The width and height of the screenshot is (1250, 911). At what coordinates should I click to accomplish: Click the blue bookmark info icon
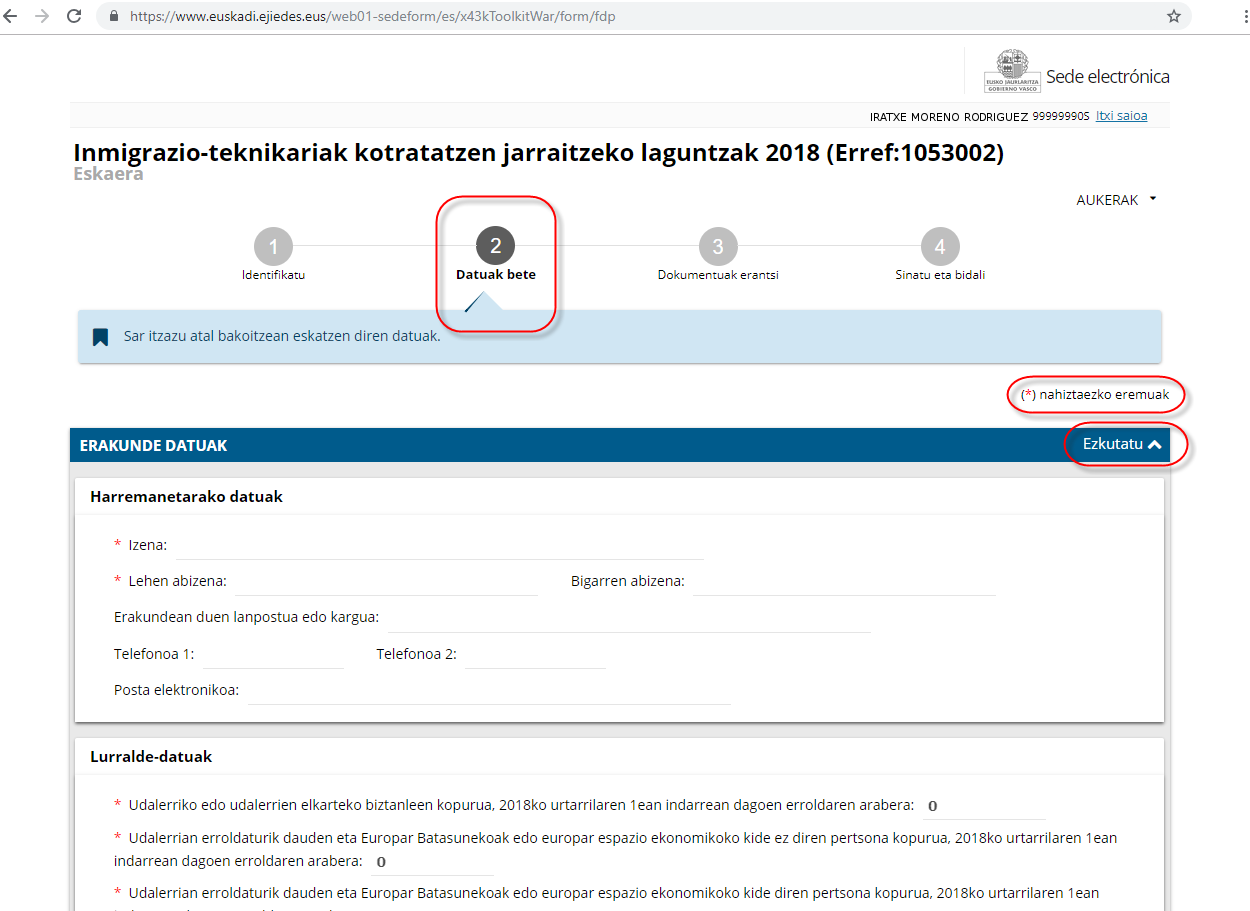(100, 337)
